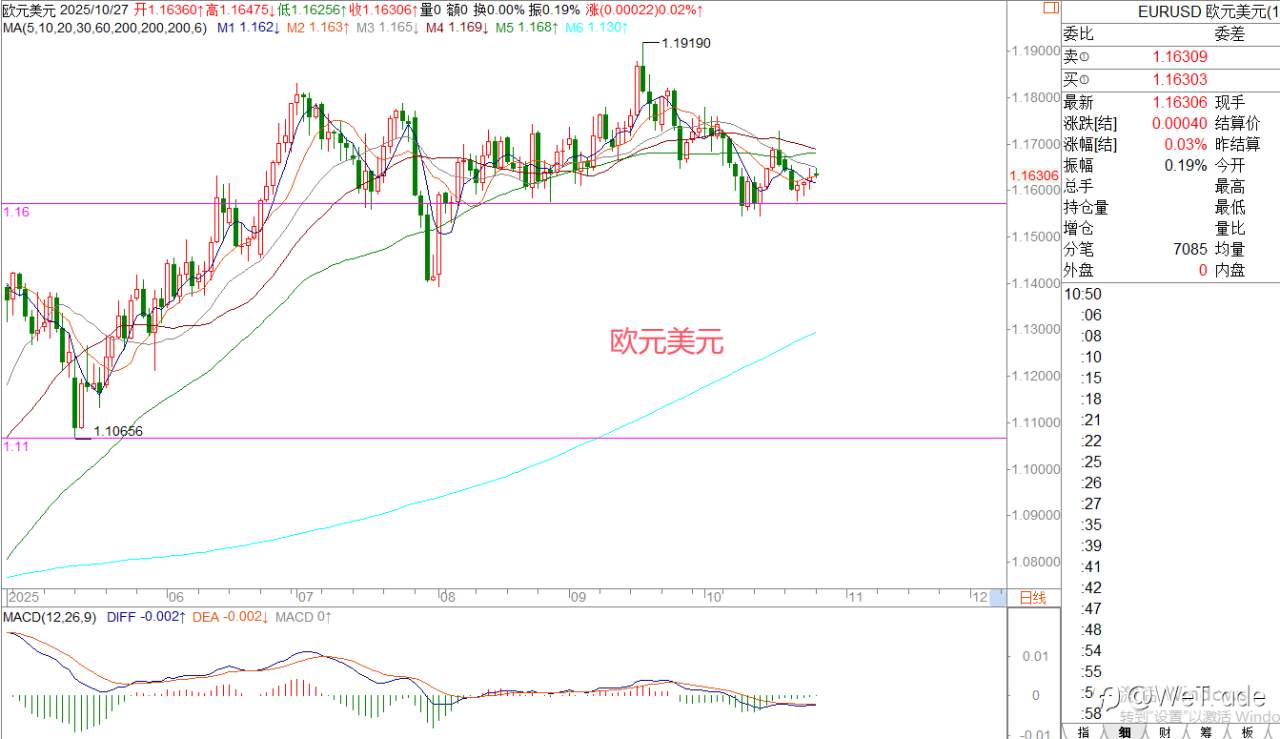
Task: Click the 外盘 value 0
Action: (1203, 270)
